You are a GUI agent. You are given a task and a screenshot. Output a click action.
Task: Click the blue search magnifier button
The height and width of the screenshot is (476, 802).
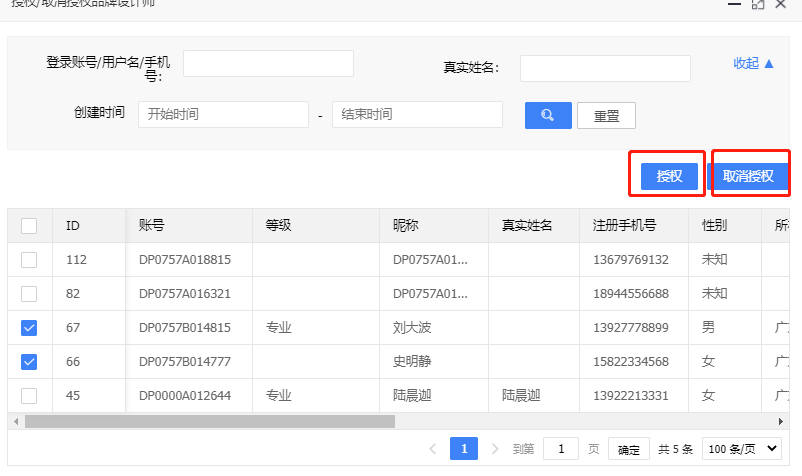click(x=548, y=115)
